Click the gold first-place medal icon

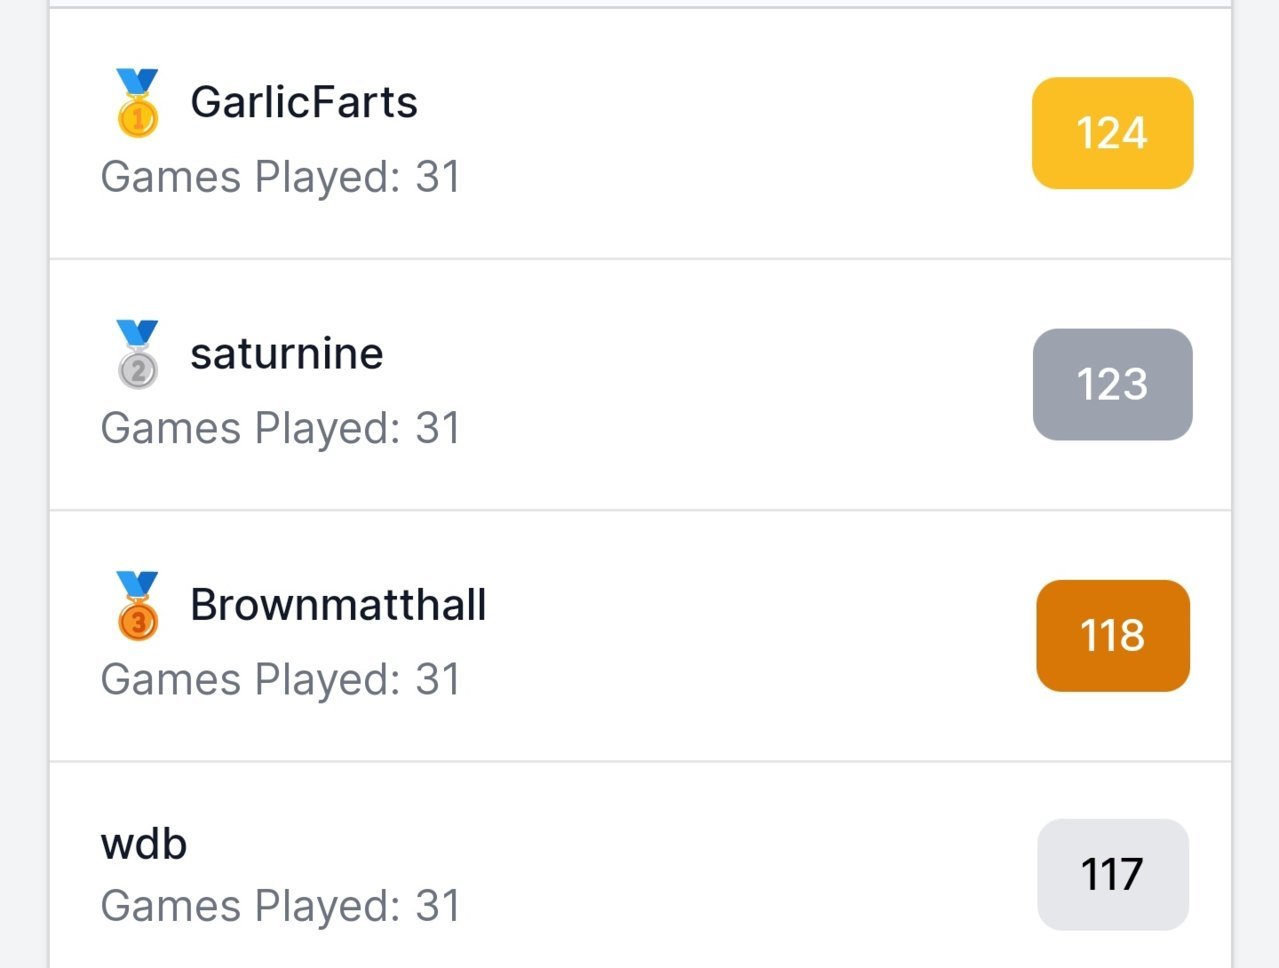tap(137, 102)
